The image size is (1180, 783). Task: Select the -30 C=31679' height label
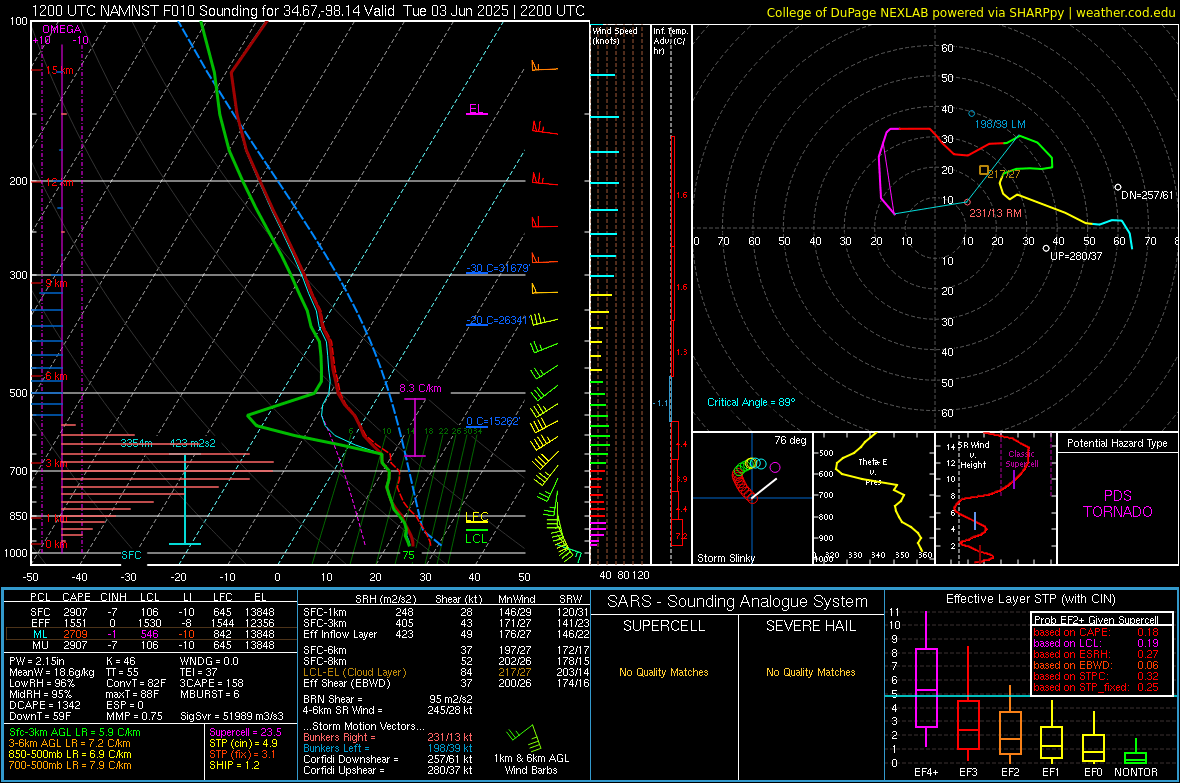pos(497,268)
